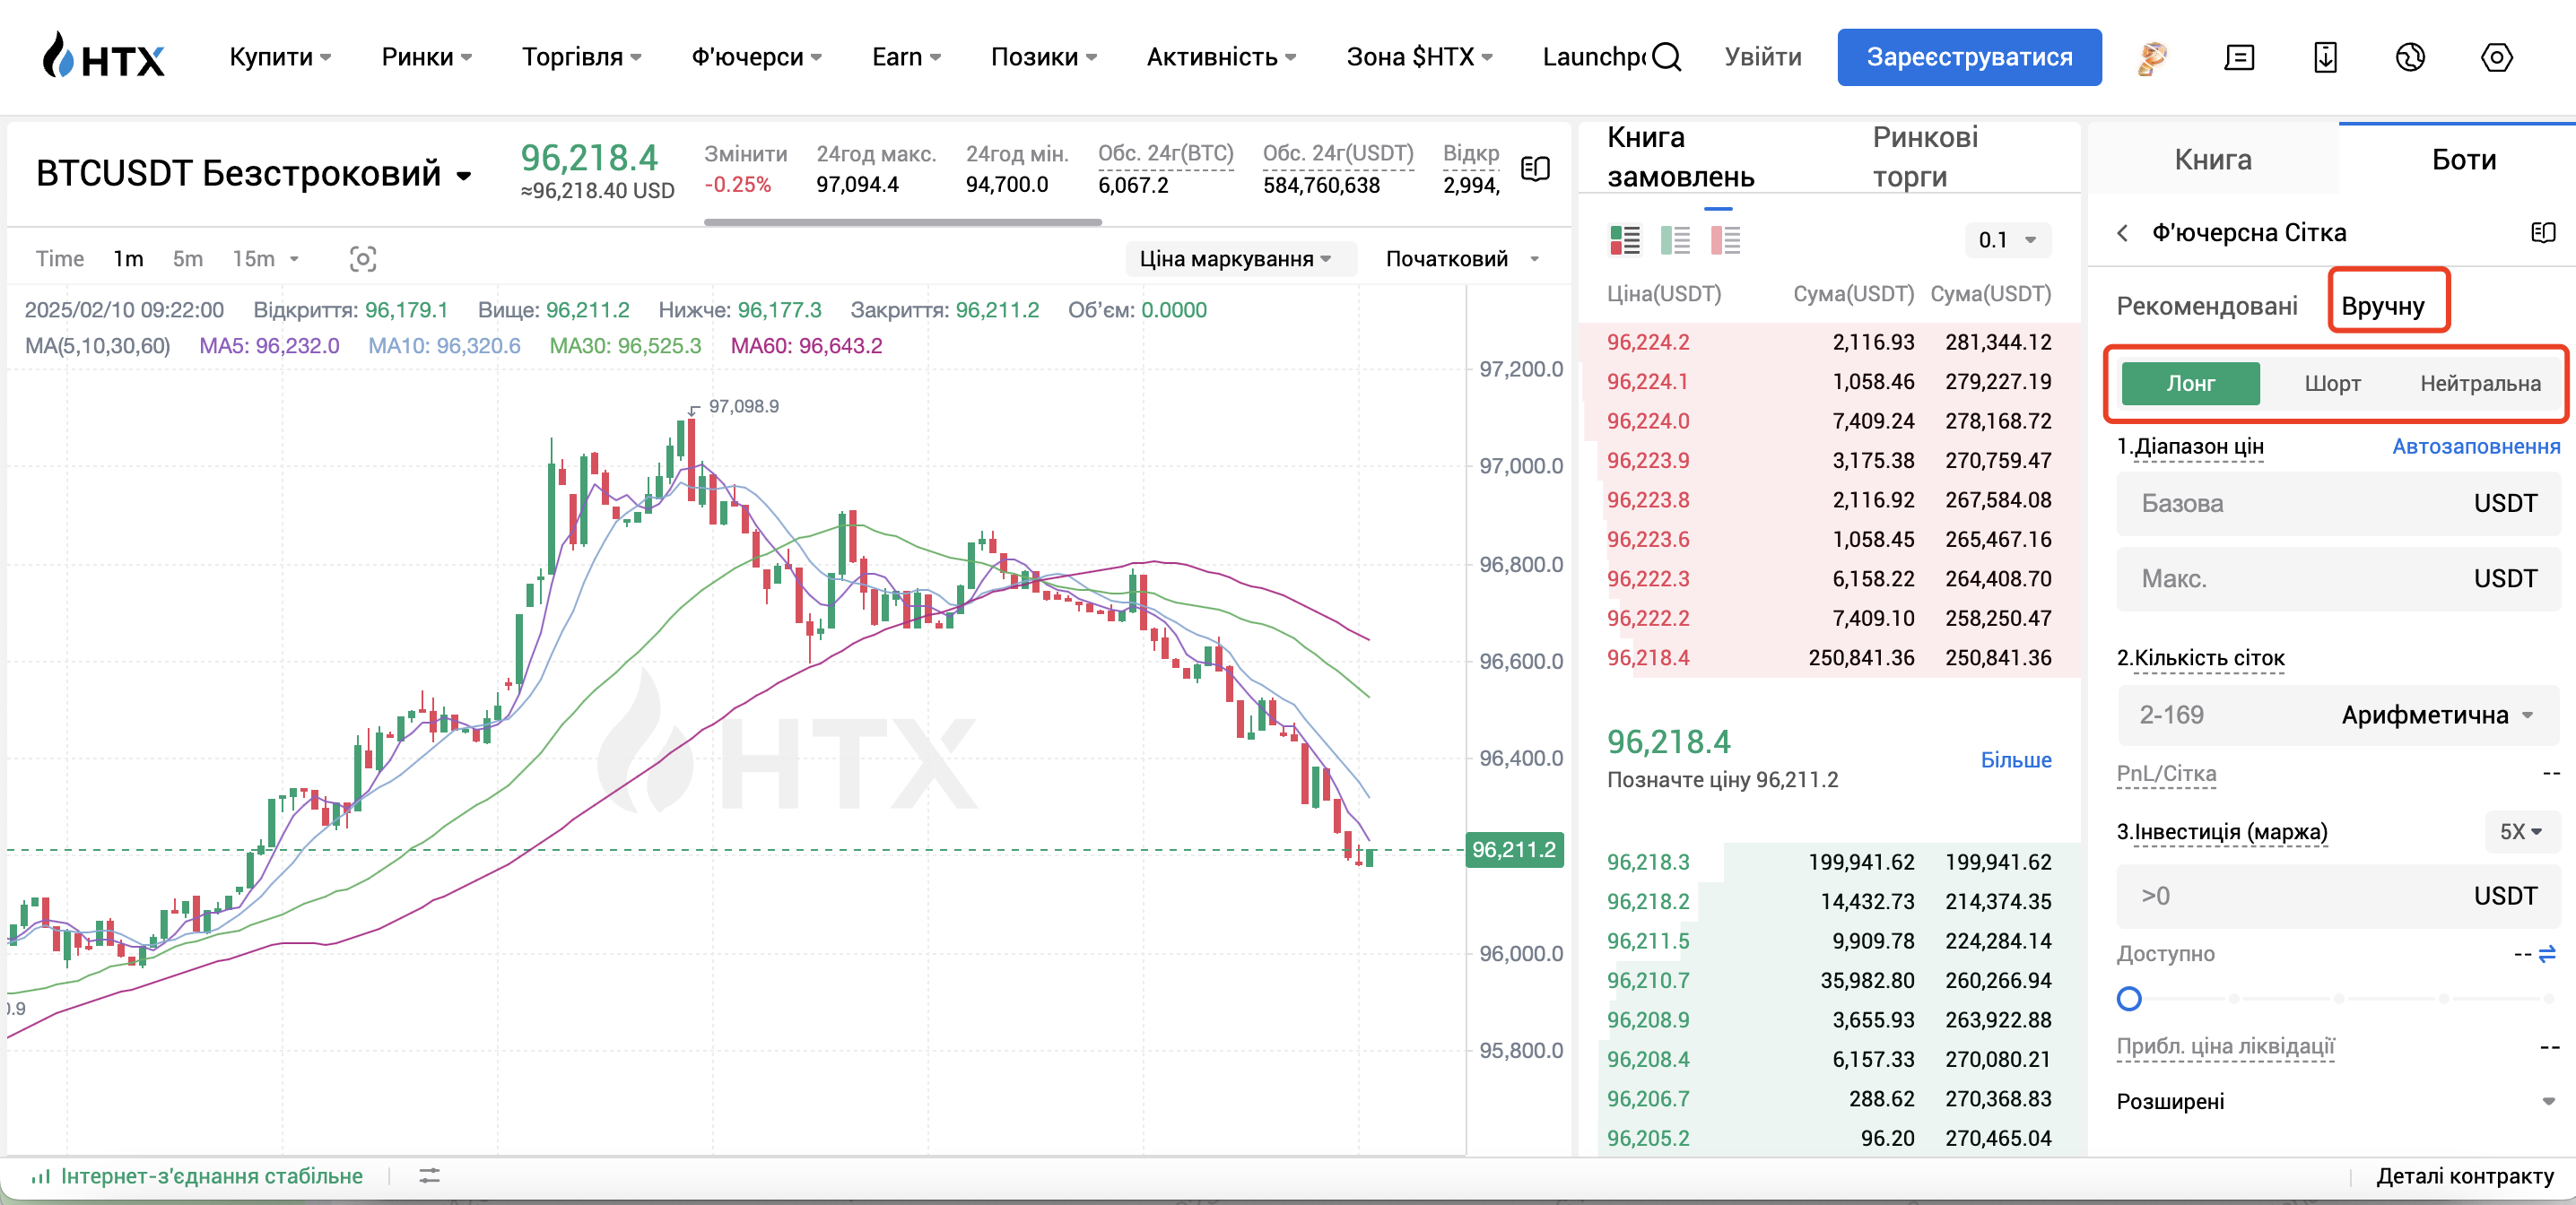Open the language globe icon
The height and width of the screenshot is (1205, 2576).
pyautogui.click(x=2410, y=58)
